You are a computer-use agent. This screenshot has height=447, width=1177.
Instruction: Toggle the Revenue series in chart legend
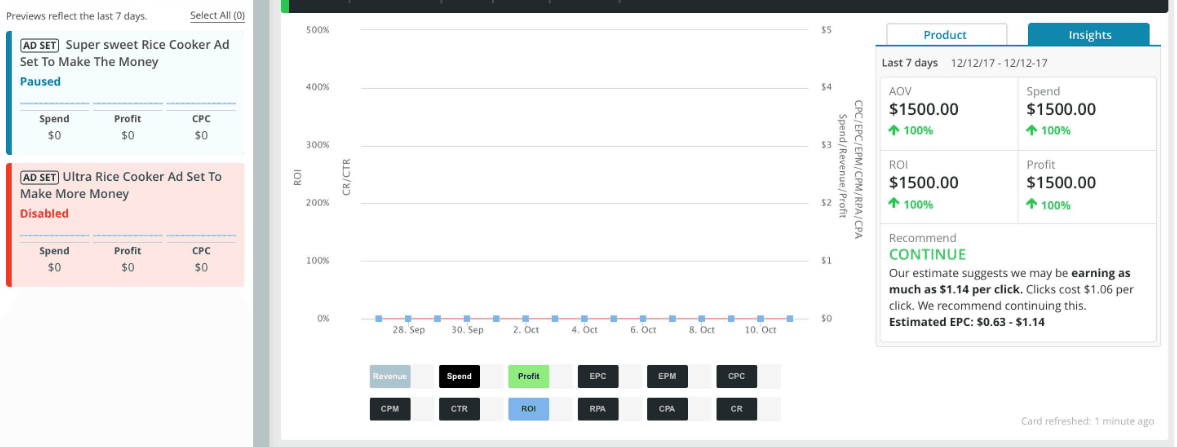point(390,376)
